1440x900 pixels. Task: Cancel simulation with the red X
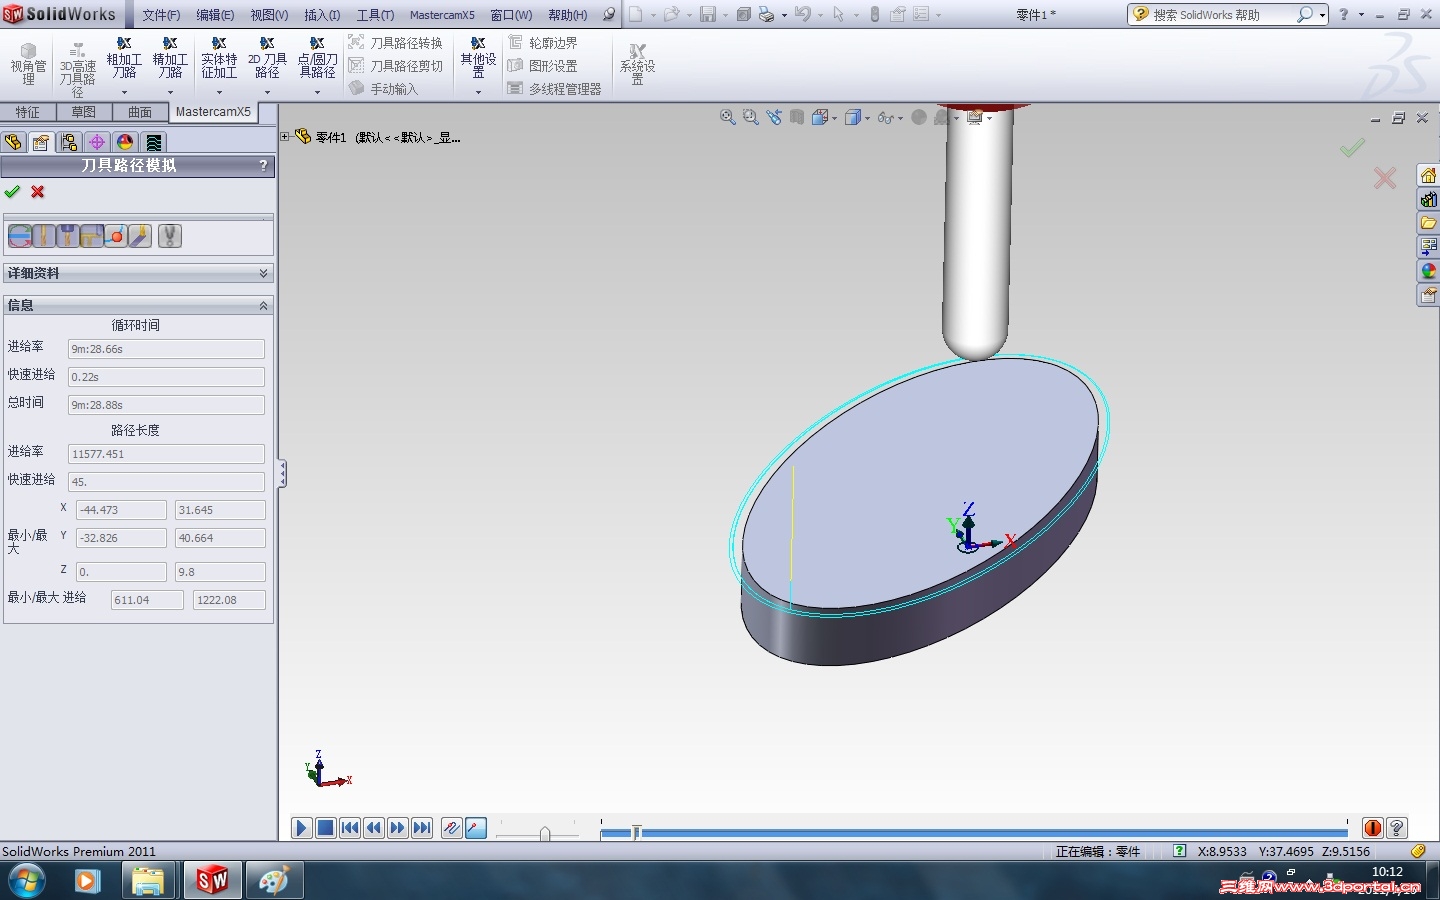38,192
